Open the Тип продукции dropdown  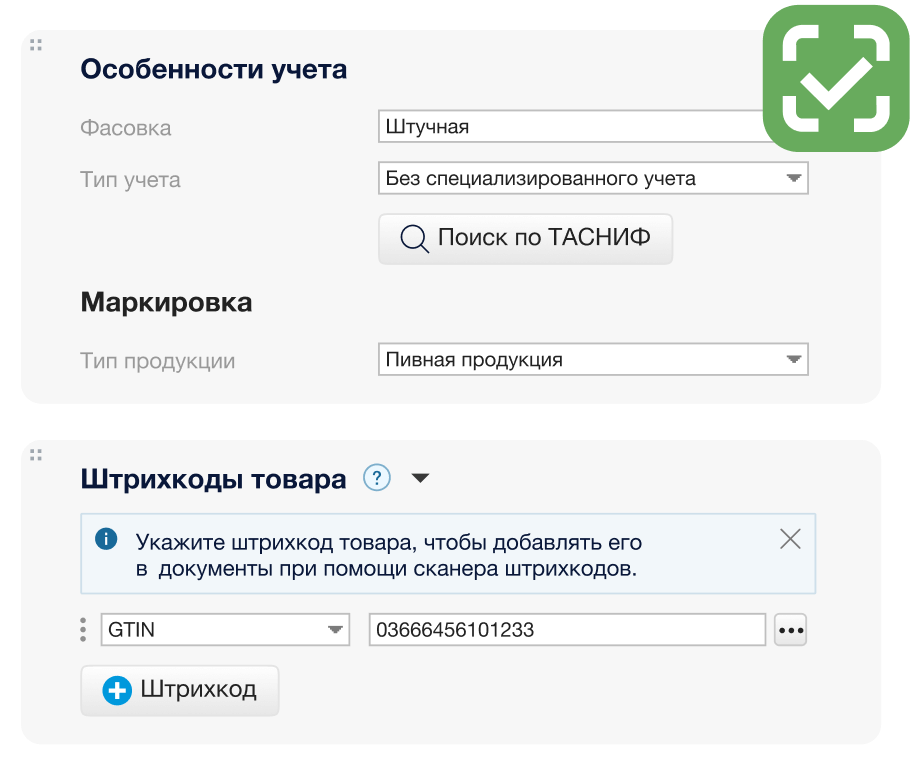tap(593, 360)
